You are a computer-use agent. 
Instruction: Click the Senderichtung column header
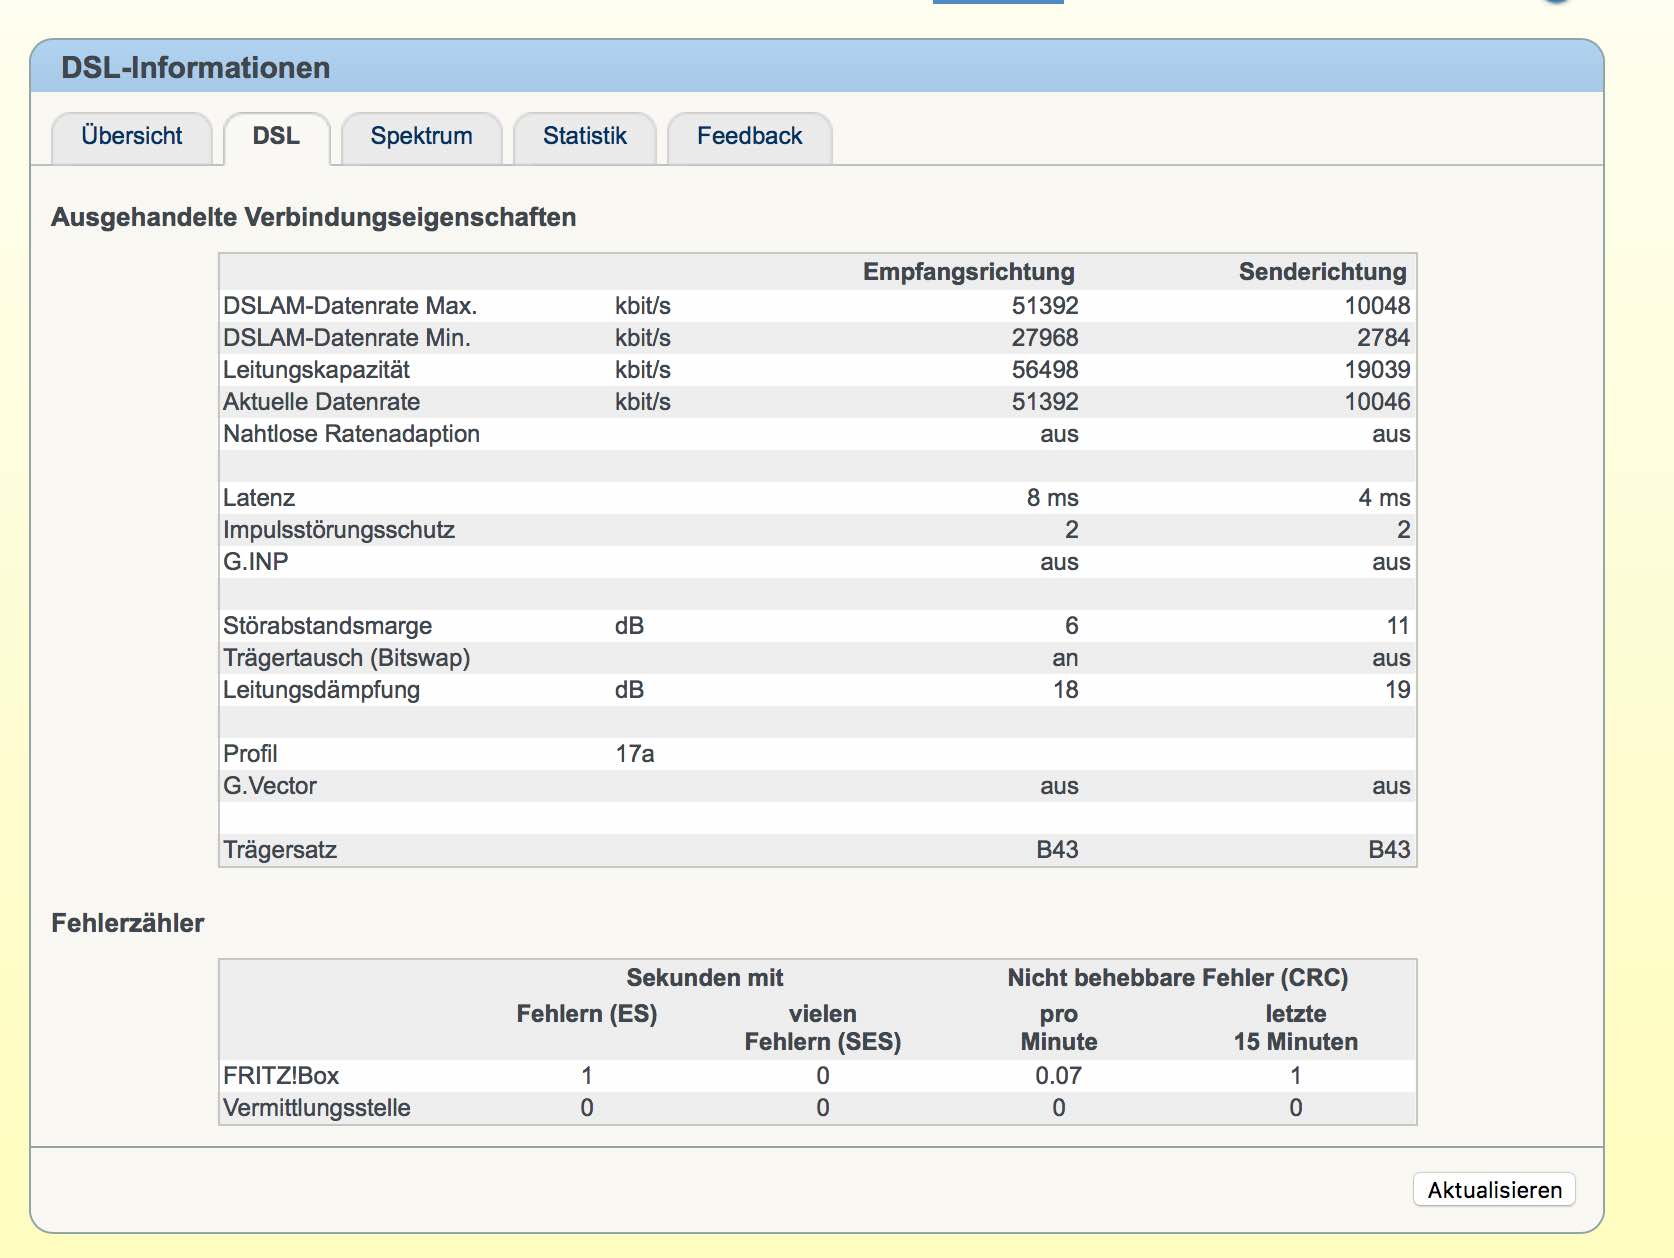coord(1322,272)
